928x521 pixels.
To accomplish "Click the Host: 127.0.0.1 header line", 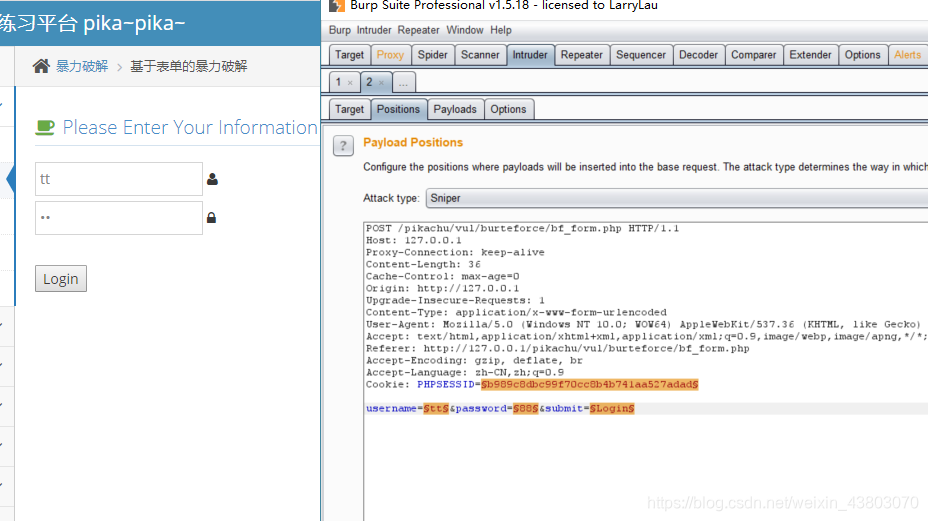I will pos(413,240).
